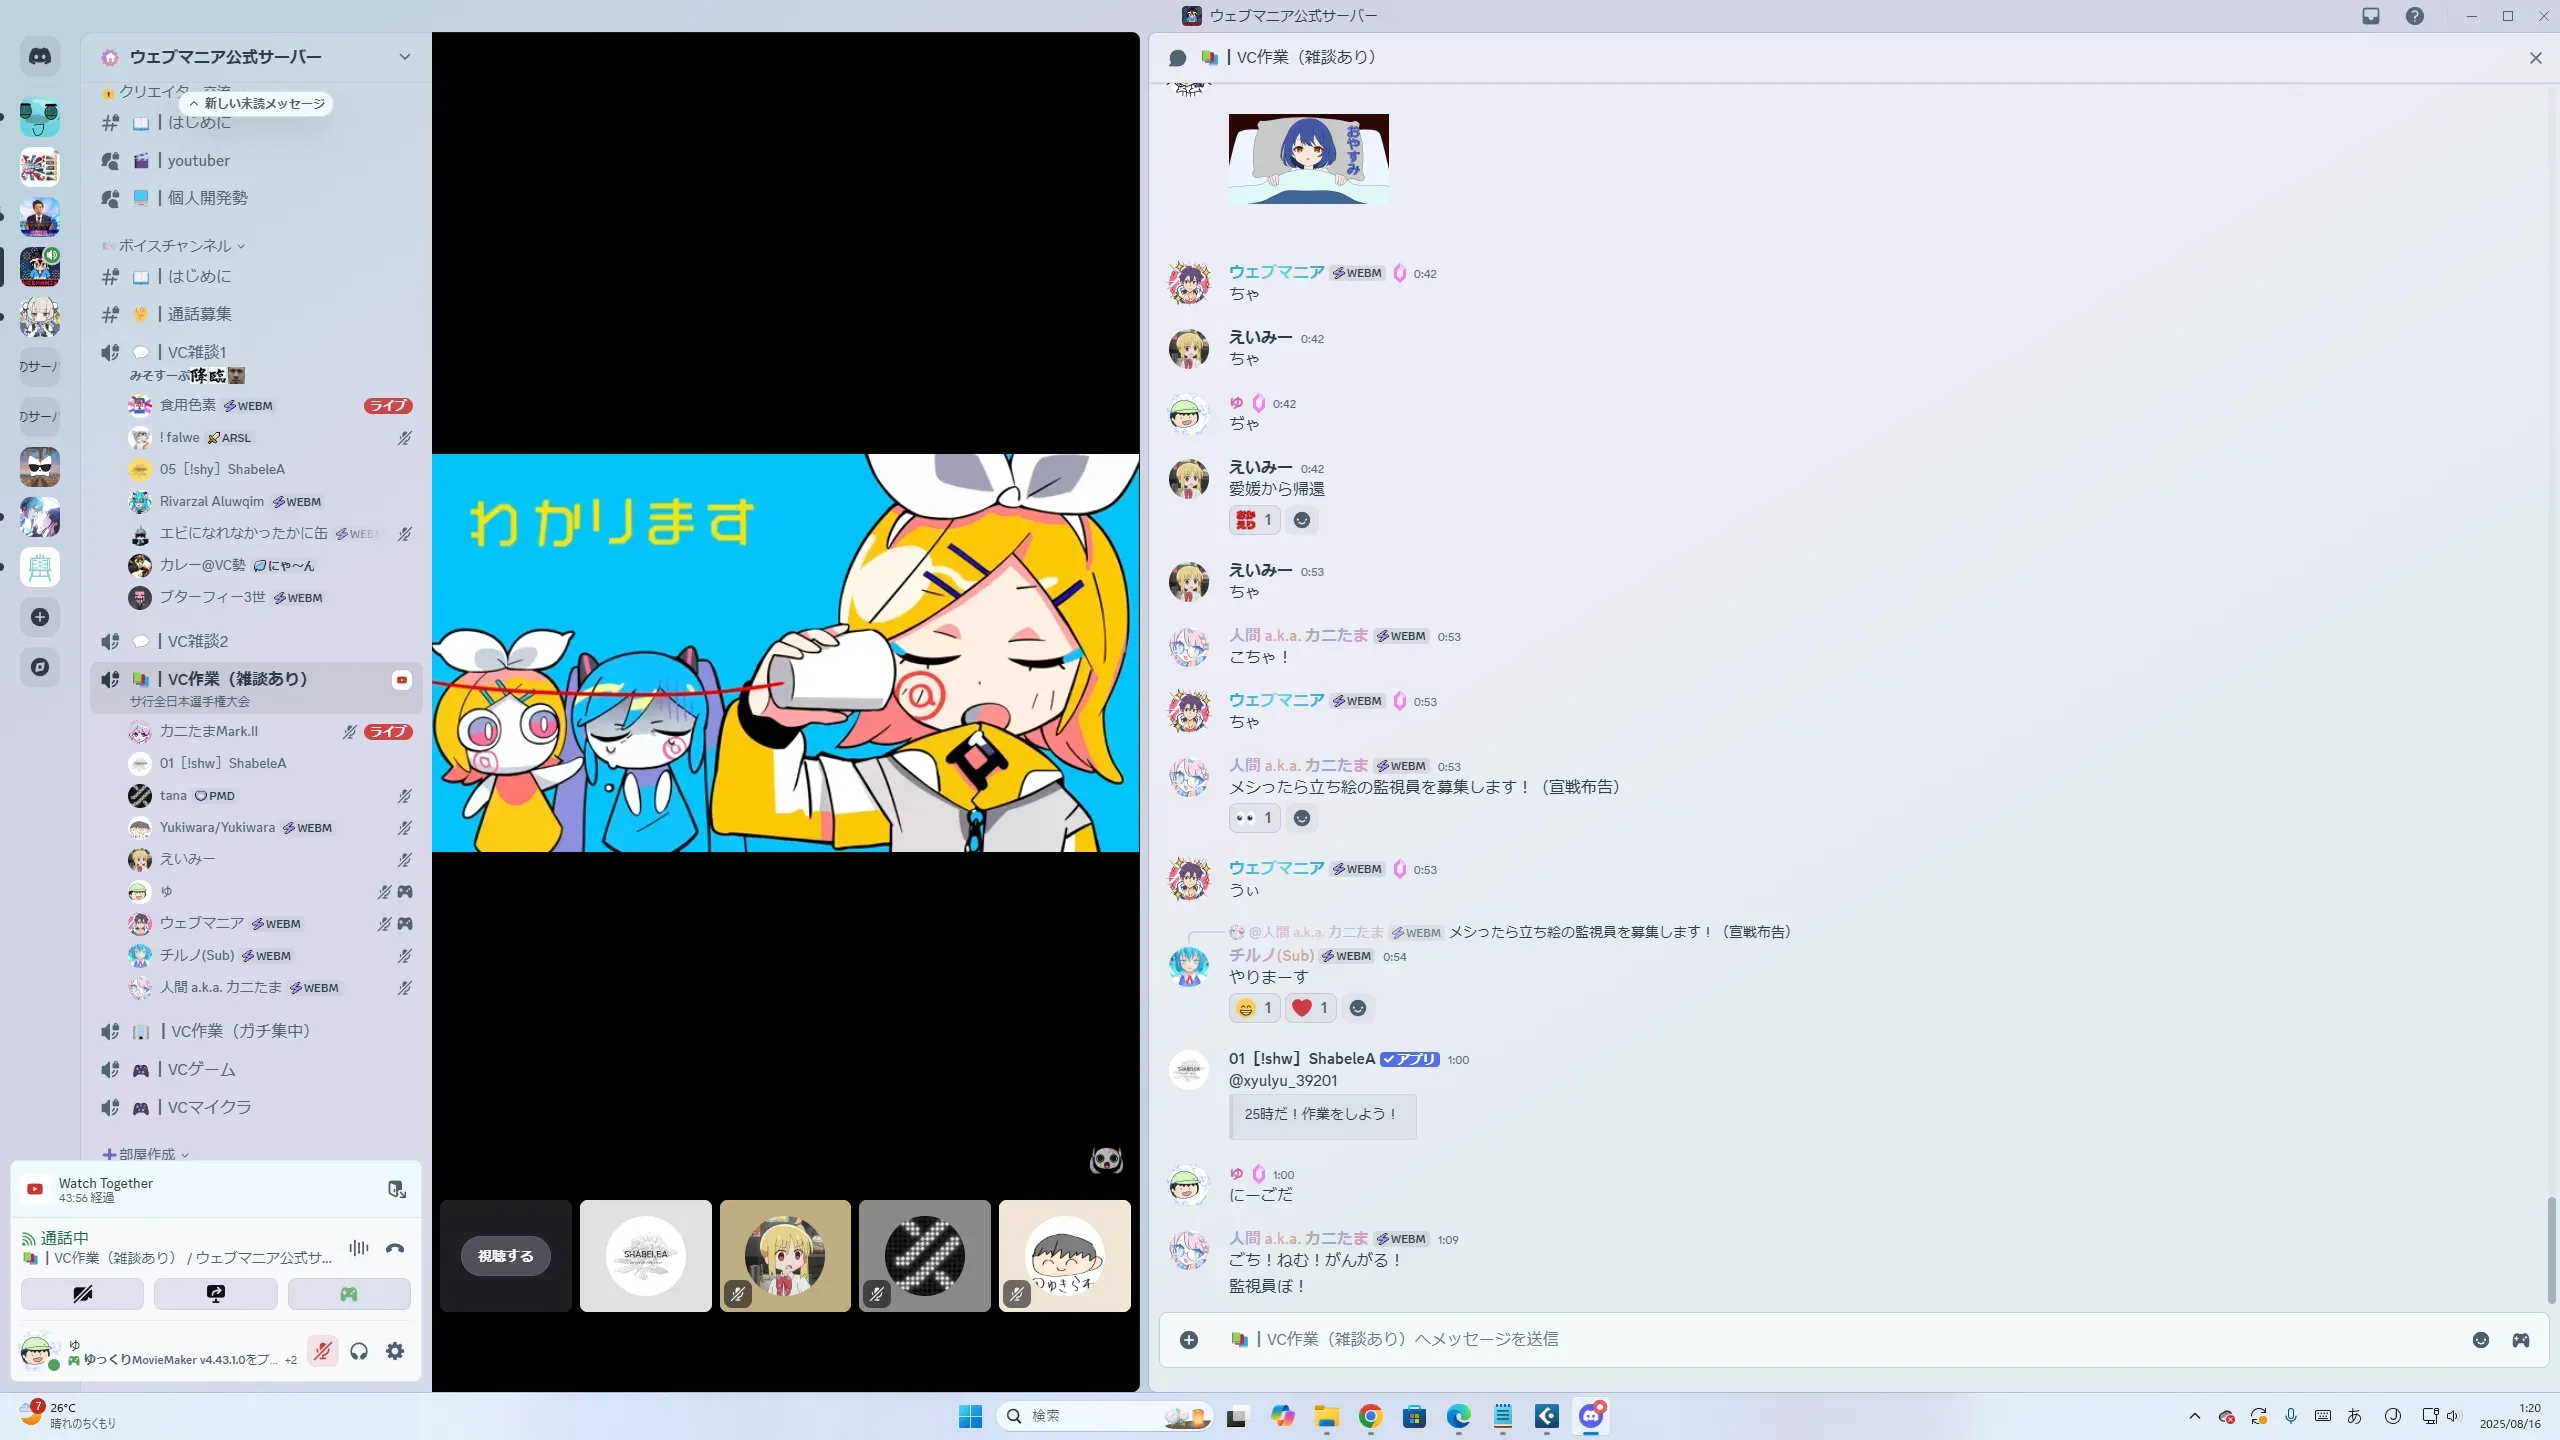Expand the 部屋作成 category
Screen dimensions: 2560x1440
point(147,1154)
